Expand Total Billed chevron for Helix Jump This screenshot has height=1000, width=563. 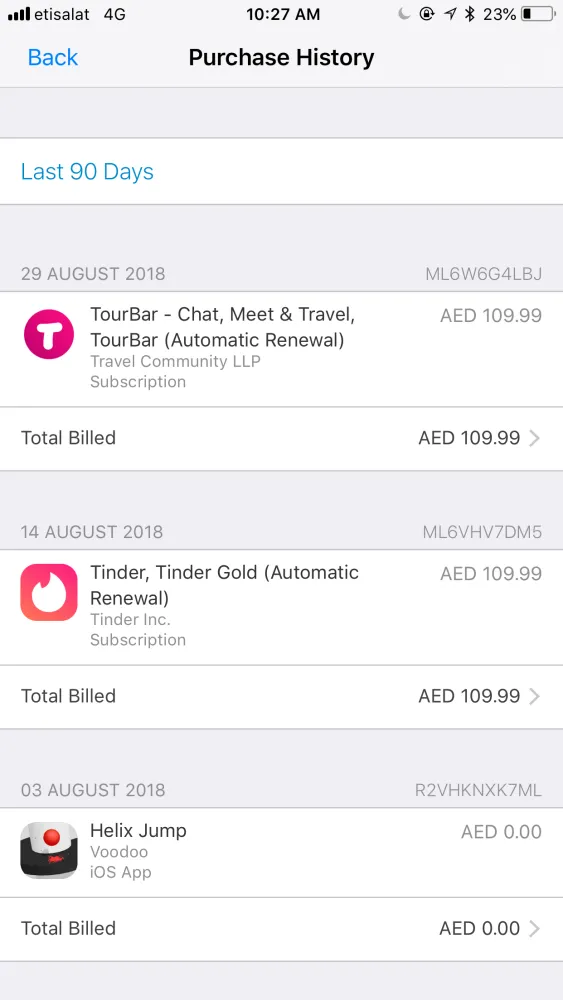(x=534, y=929)
